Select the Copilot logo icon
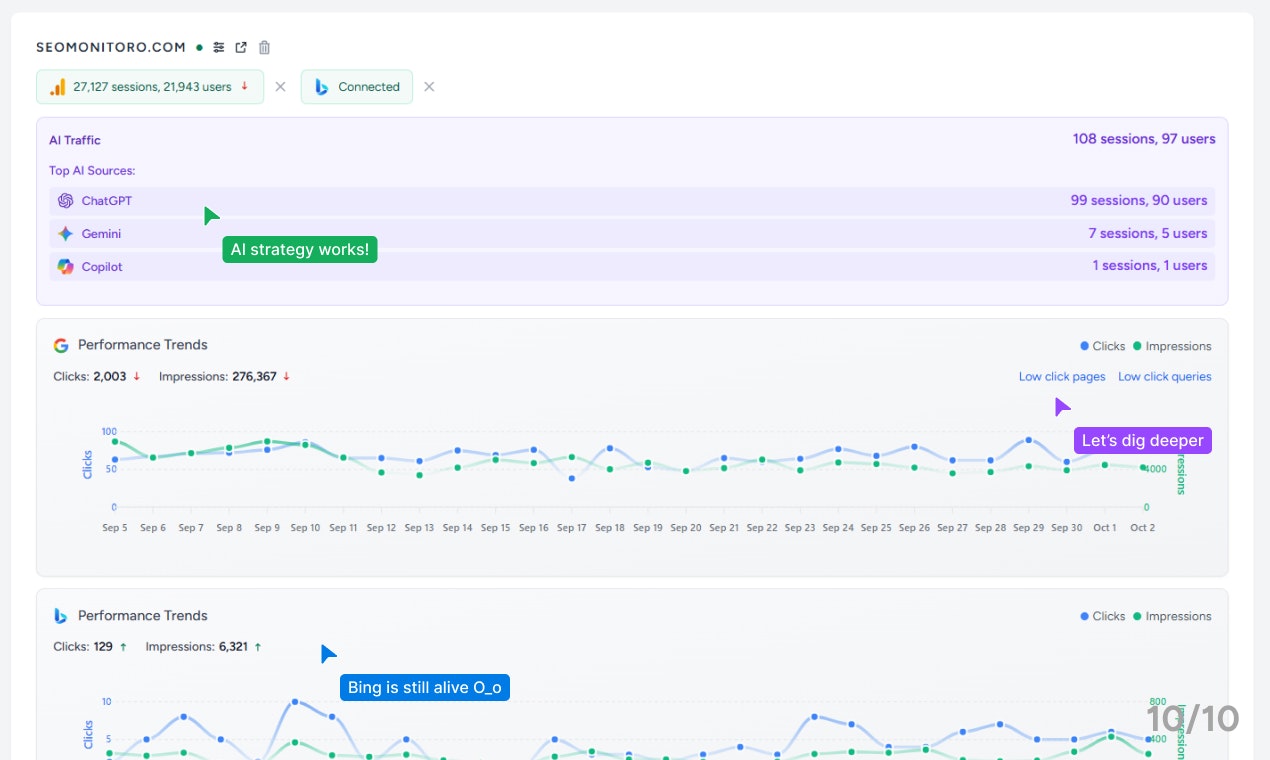Screen dimensions: 1270x760 [x=66, y=267]
